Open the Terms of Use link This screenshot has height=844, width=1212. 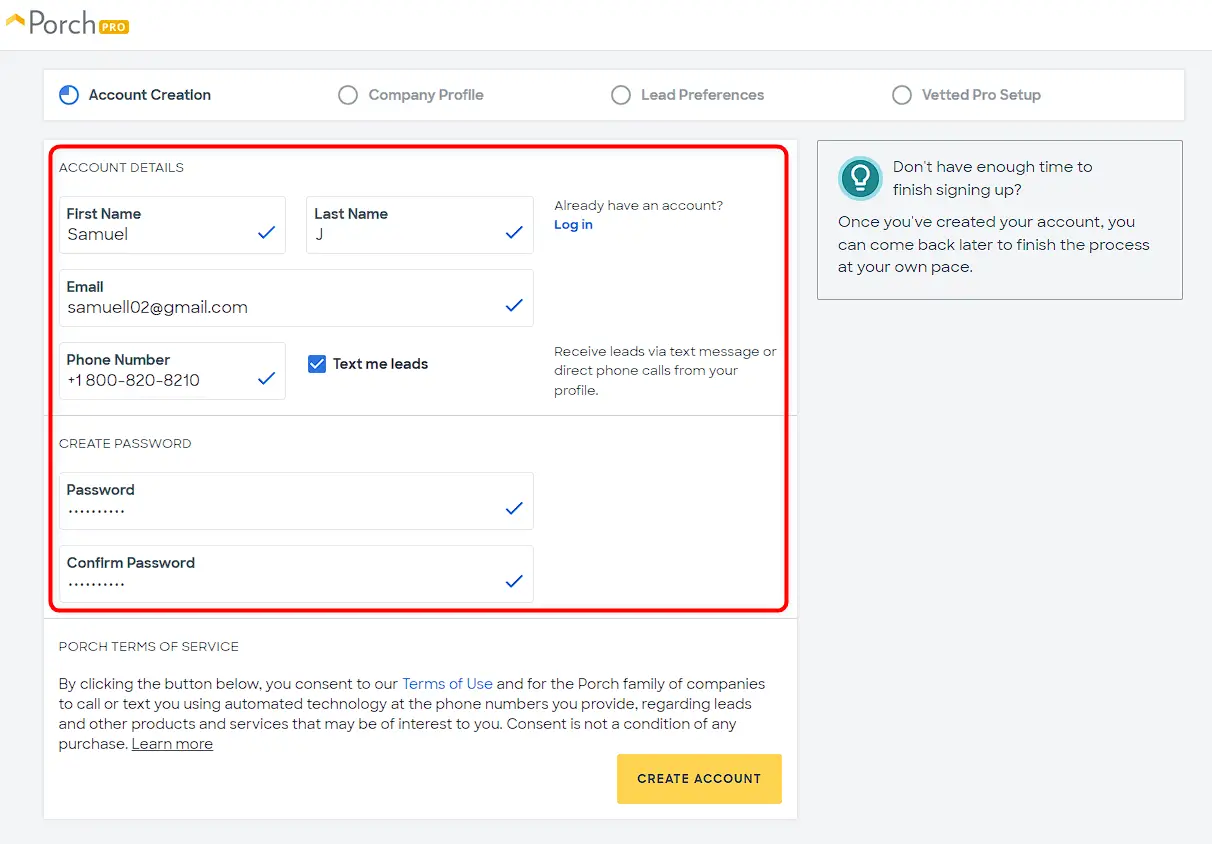pyautogui.click(x=447, y=684)
